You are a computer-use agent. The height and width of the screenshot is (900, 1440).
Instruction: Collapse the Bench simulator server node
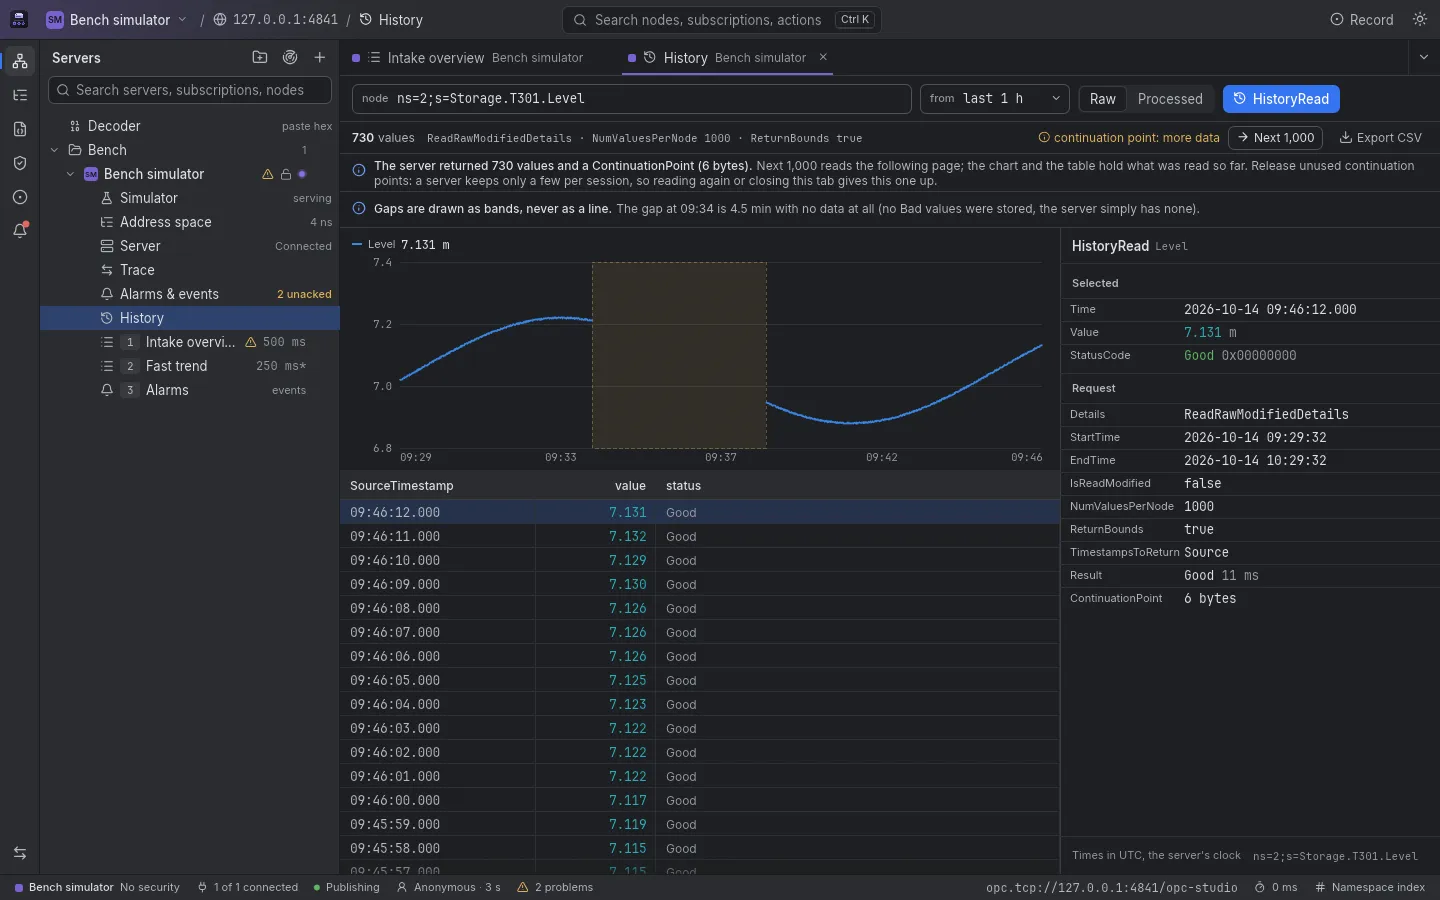coord(70,174)
